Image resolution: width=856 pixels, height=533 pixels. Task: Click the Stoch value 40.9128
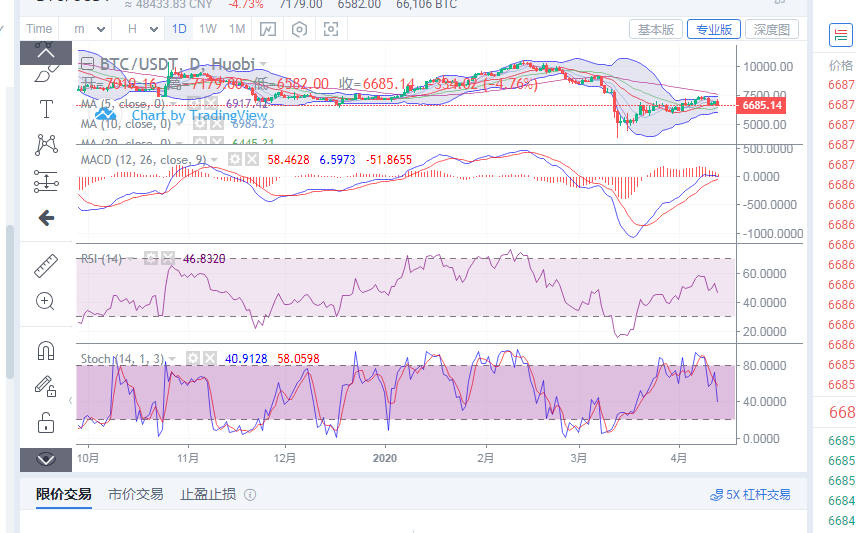pos(246,359)
